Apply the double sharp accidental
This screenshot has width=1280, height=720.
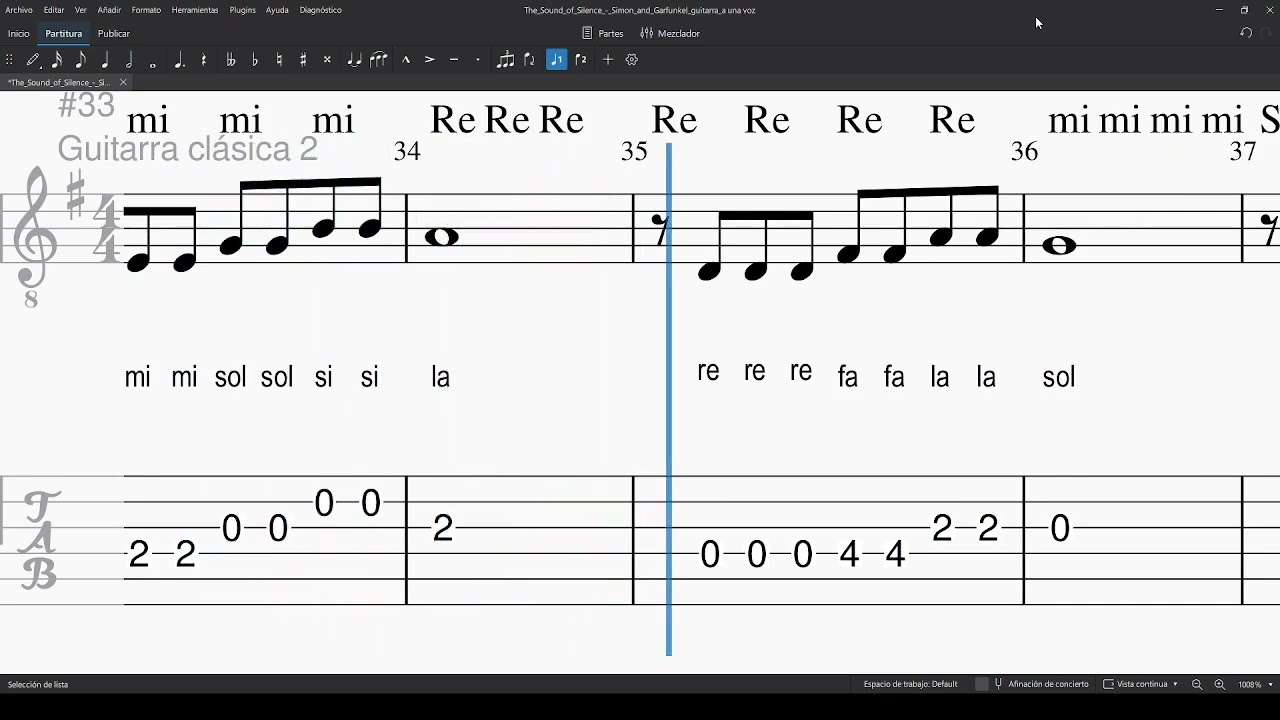pyautogui.click(x=327, y=60)
